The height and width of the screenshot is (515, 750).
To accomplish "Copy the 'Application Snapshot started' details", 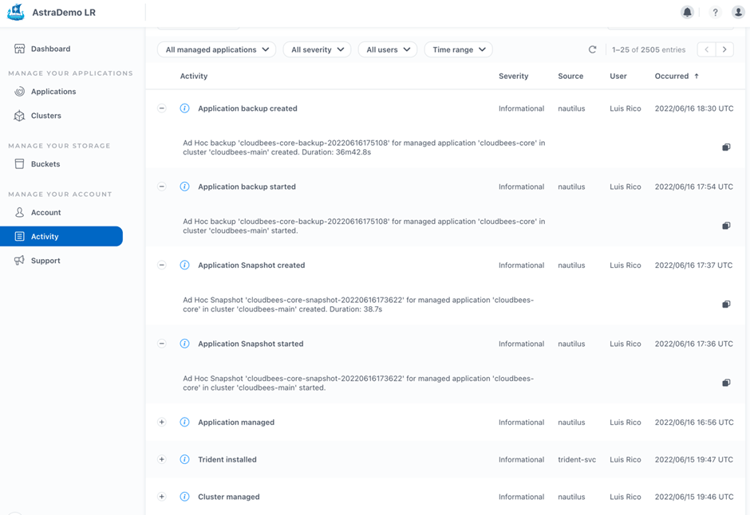I will 726,382.
